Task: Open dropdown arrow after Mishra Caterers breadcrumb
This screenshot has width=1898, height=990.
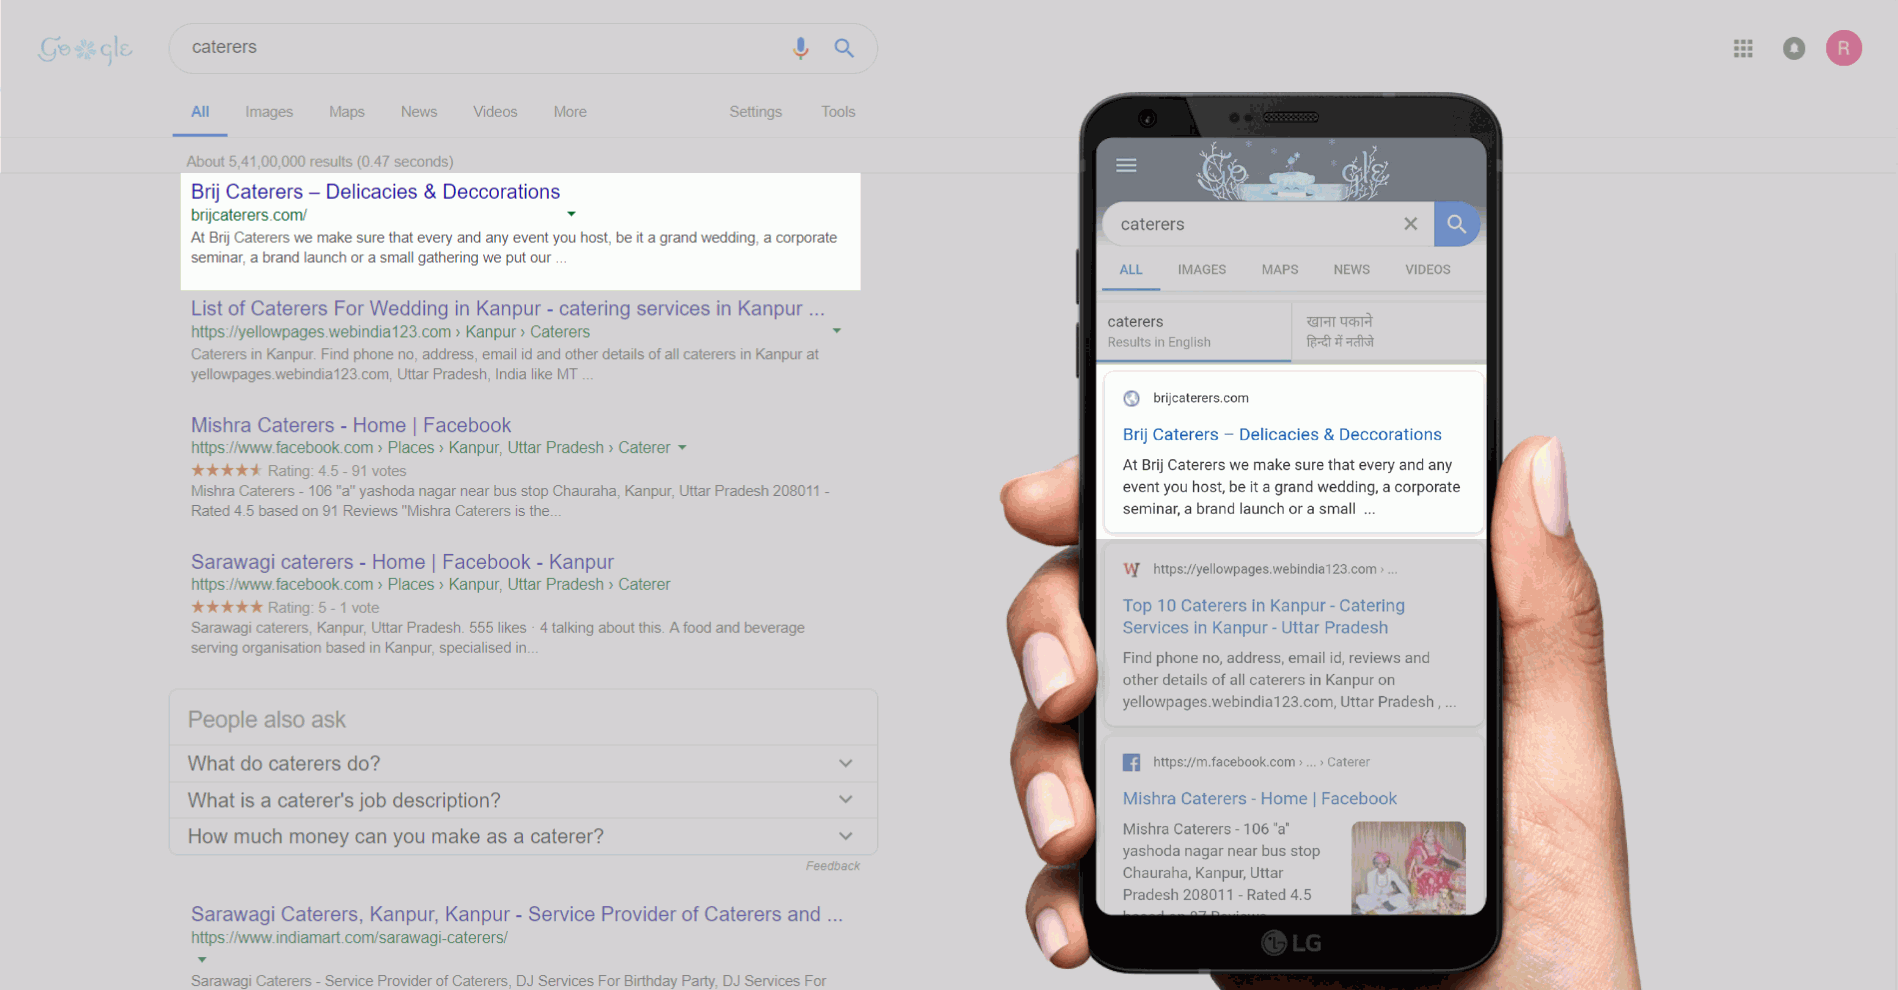Action: pos(682,448)
